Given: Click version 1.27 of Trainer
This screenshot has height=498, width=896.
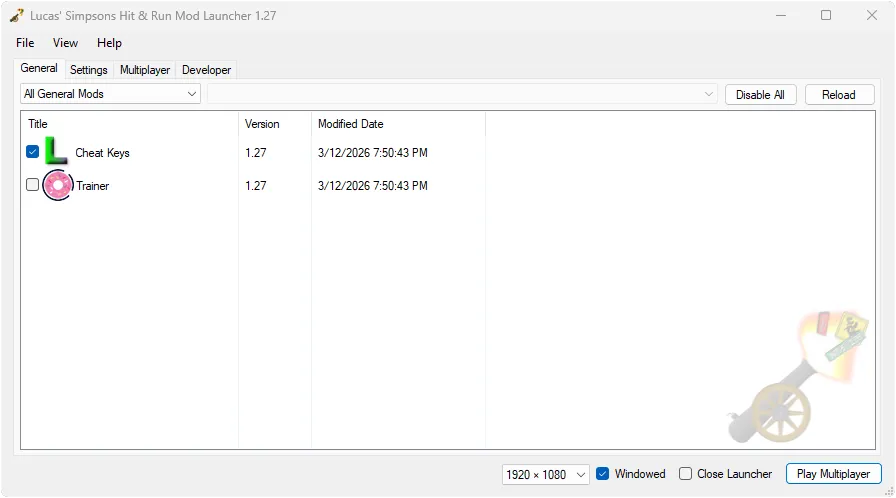Looking at the screenshot, I should pyautogui.click(x=255, y=186).
